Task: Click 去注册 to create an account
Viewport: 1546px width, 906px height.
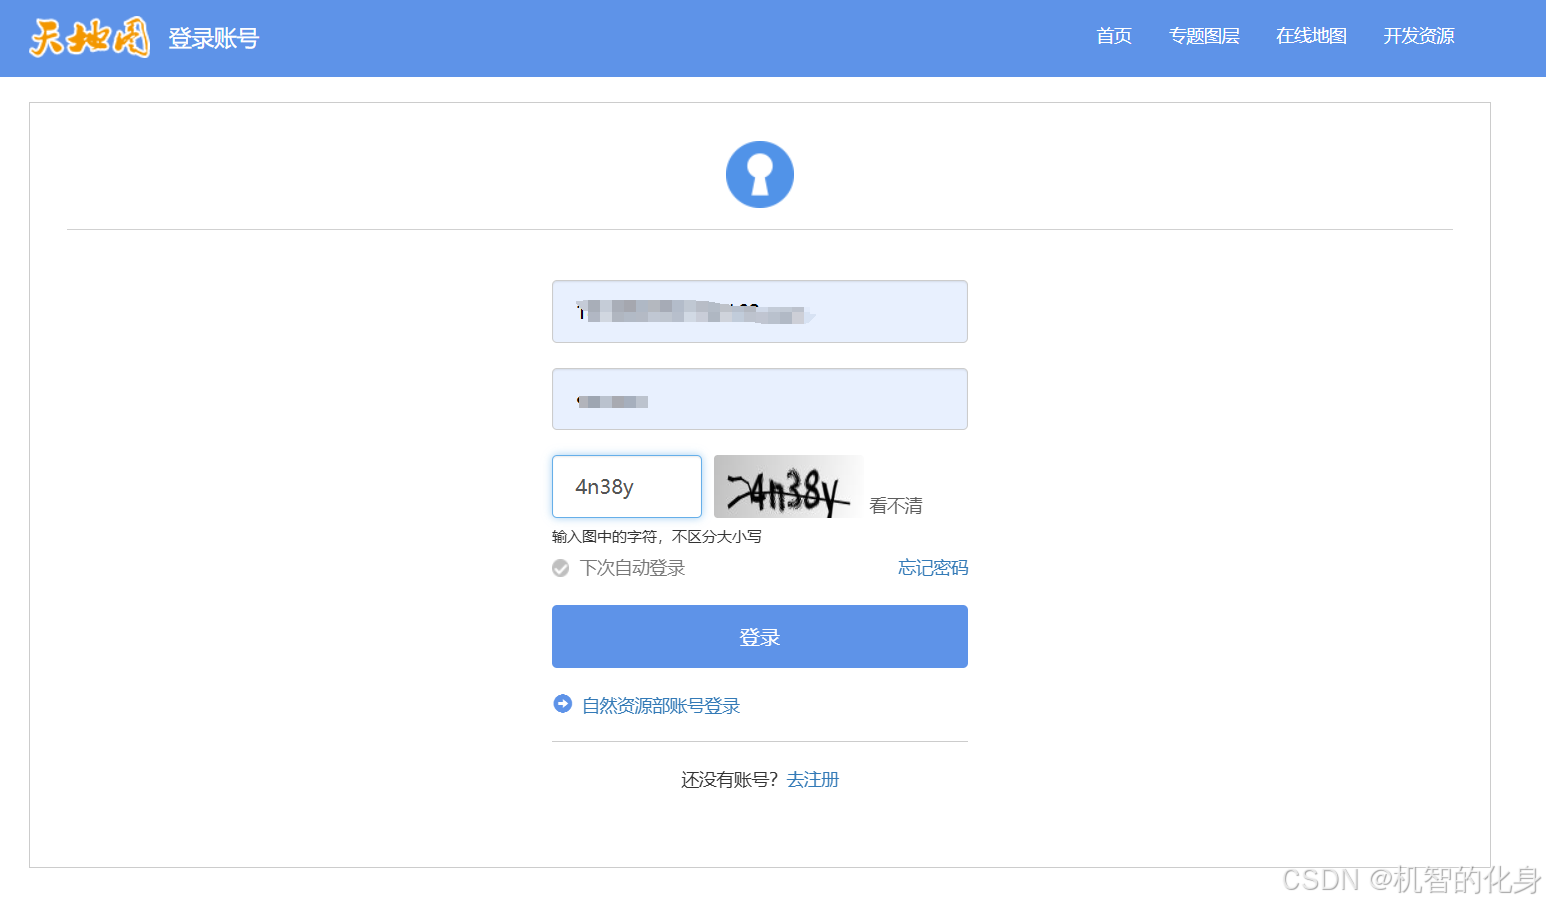Action: [813, 779]
